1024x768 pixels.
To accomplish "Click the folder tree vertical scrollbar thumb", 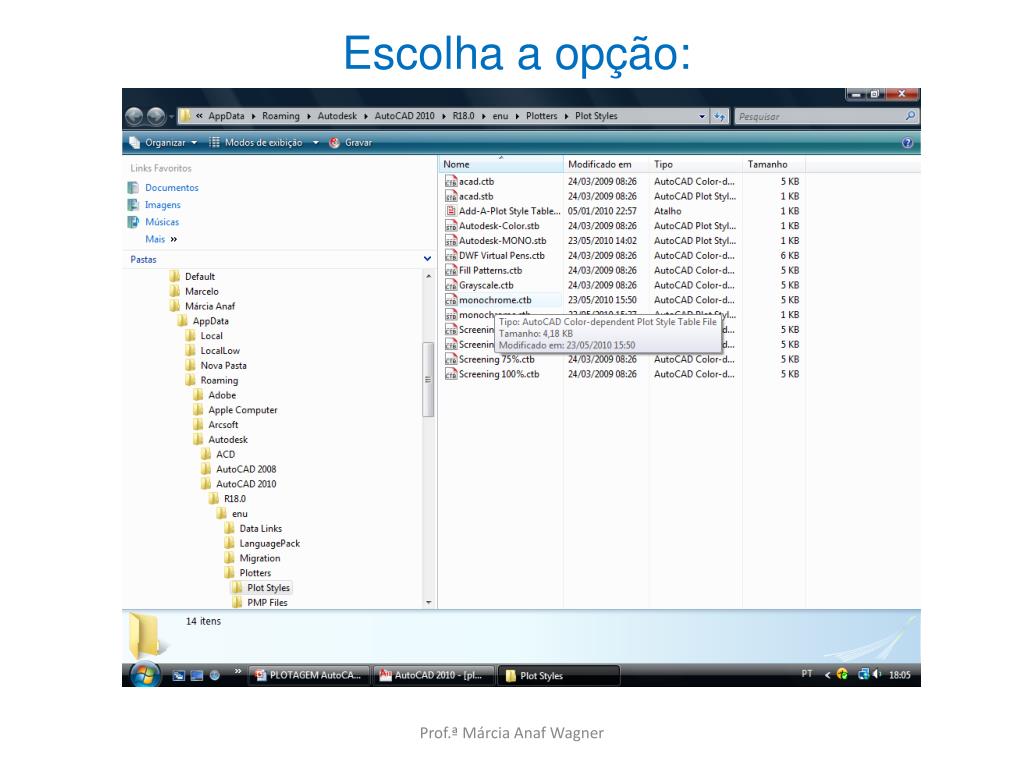I will tap(428, 379).
